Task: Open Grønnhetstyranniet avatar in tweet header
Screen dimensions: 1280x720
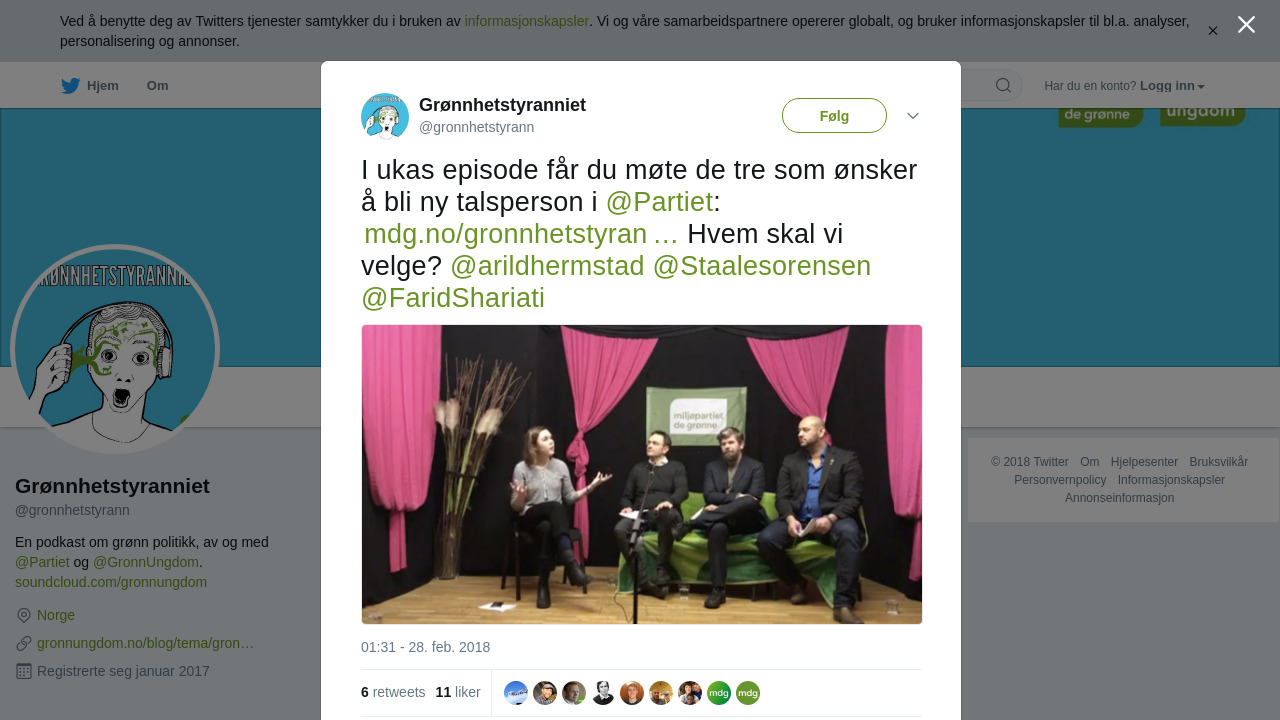Action: tap(385, 116)
